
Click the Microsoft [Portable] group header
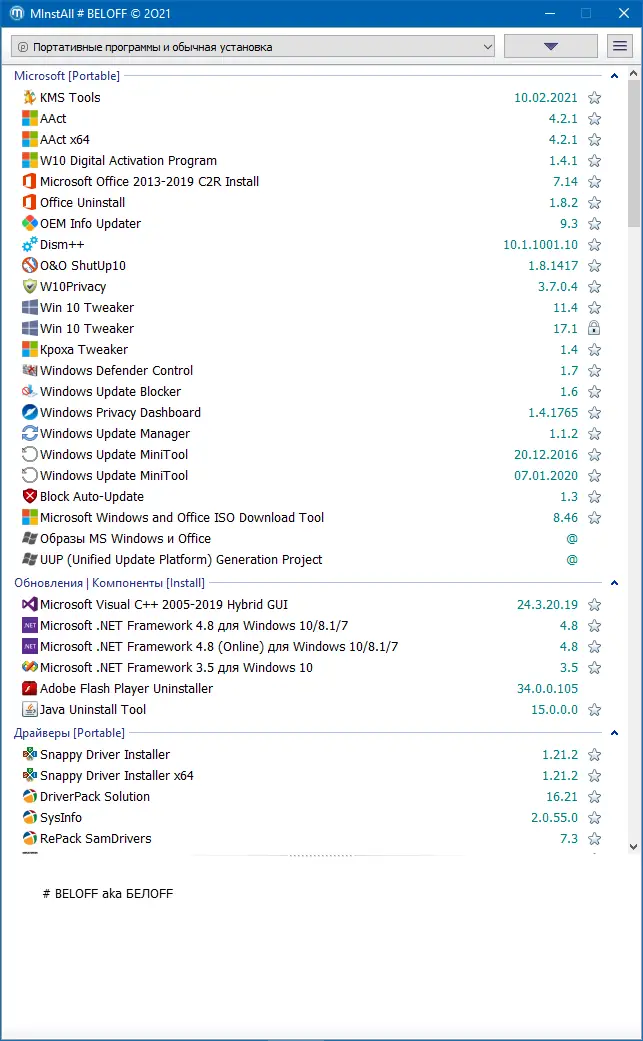[x=67, y=76]
